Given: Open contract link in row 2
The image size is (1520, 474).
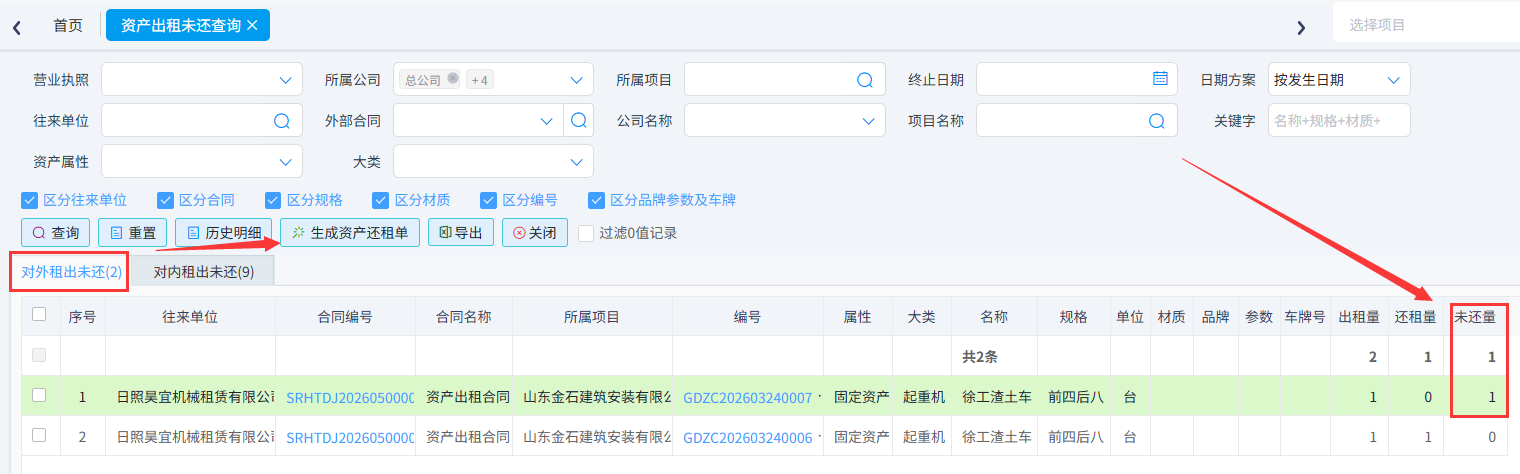Looking at the screenshot, I should pos(350,436).
